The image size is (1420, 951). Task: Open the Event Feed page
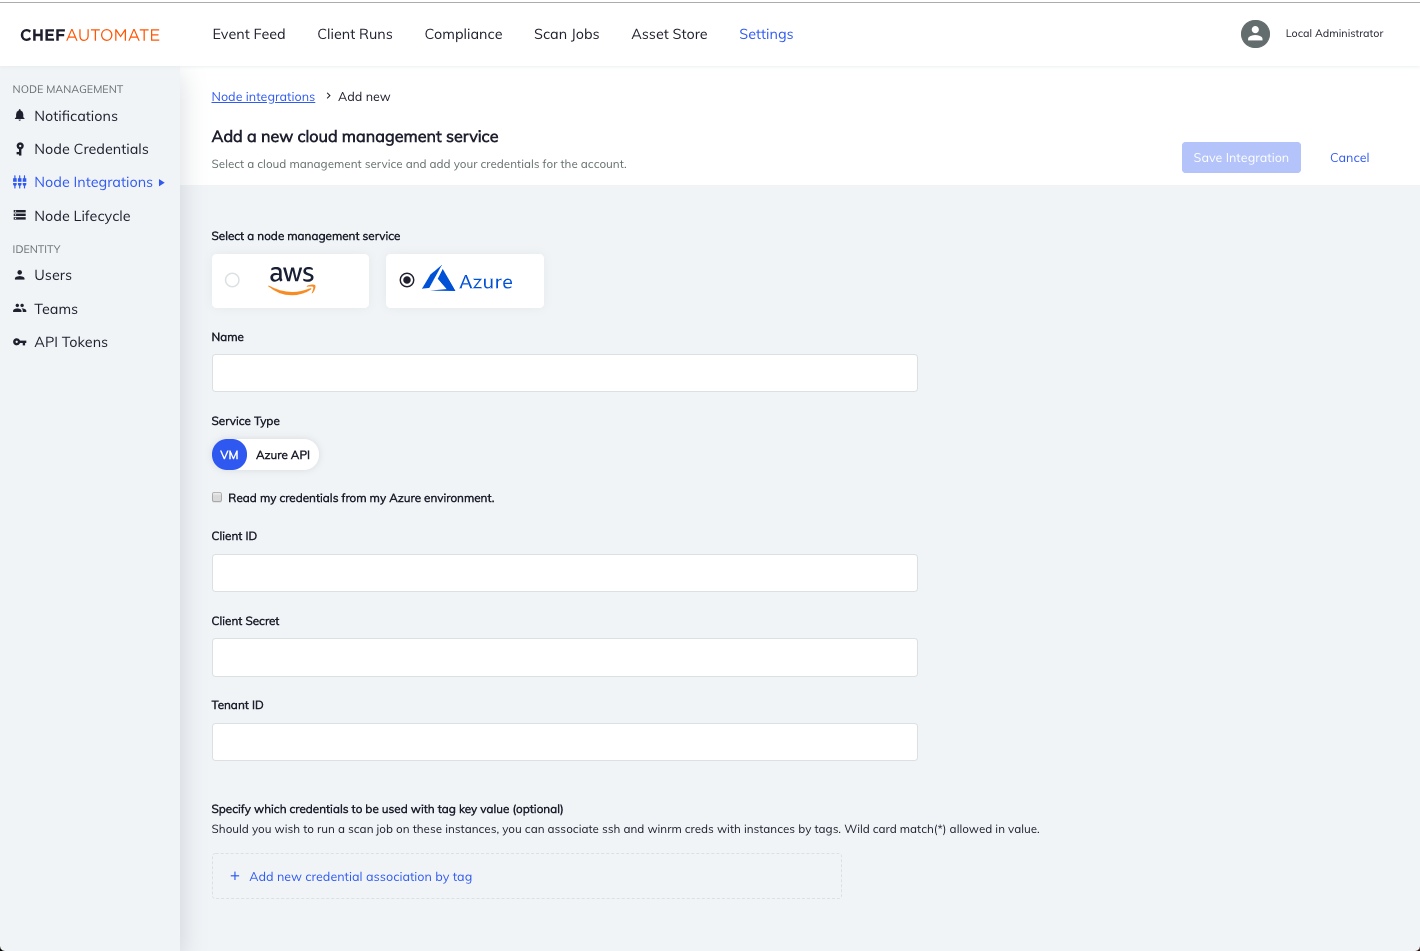[x=248, y=33]
